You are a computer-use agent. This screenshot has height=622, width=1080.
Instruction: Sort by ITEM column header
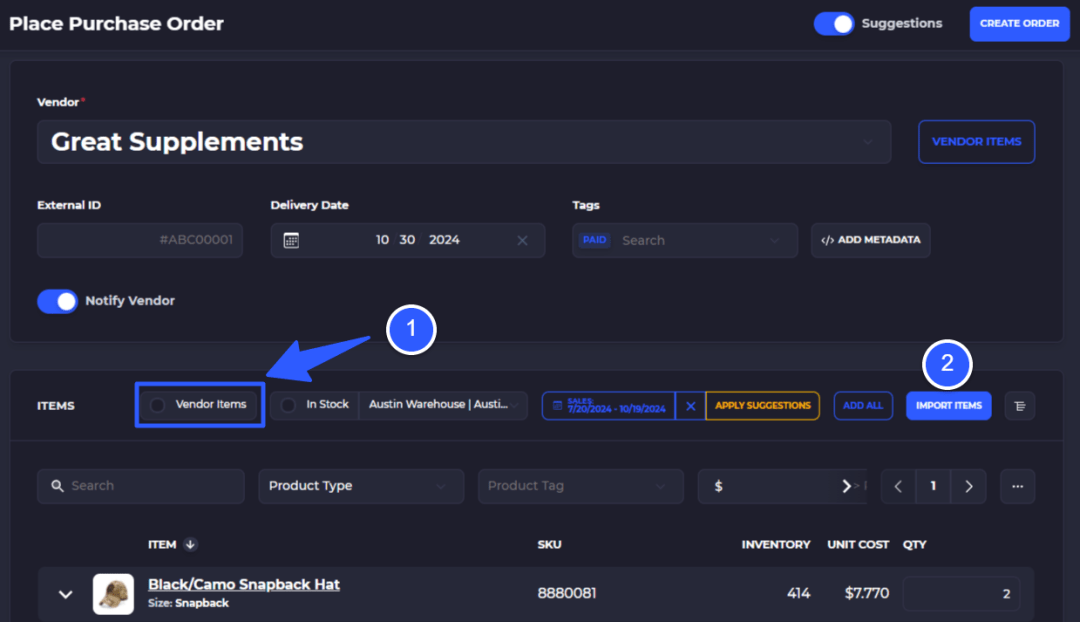click(162, 545)
